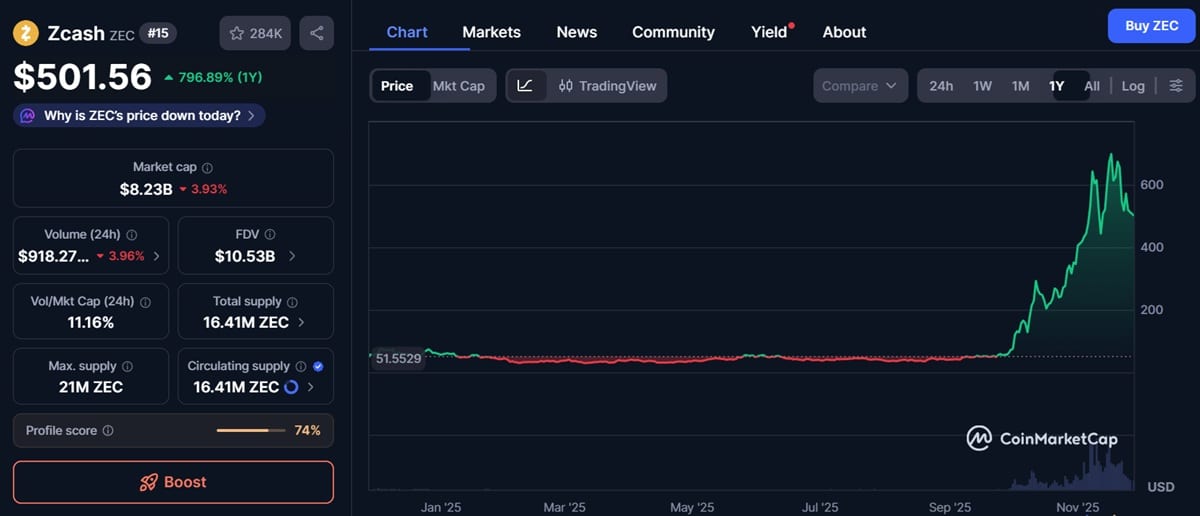Click the Buy ZEC button
The width and height of the screenshot is (1200, 516).
click(x=1151, y=26)
